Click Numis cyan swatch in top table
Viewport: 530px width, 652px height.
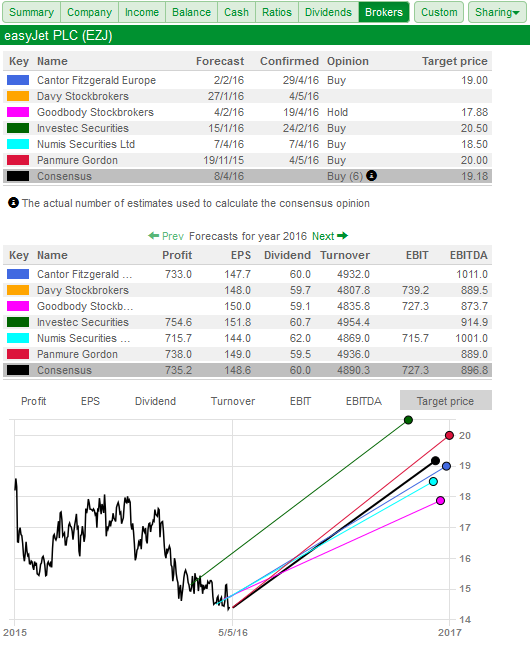point(18,144)
